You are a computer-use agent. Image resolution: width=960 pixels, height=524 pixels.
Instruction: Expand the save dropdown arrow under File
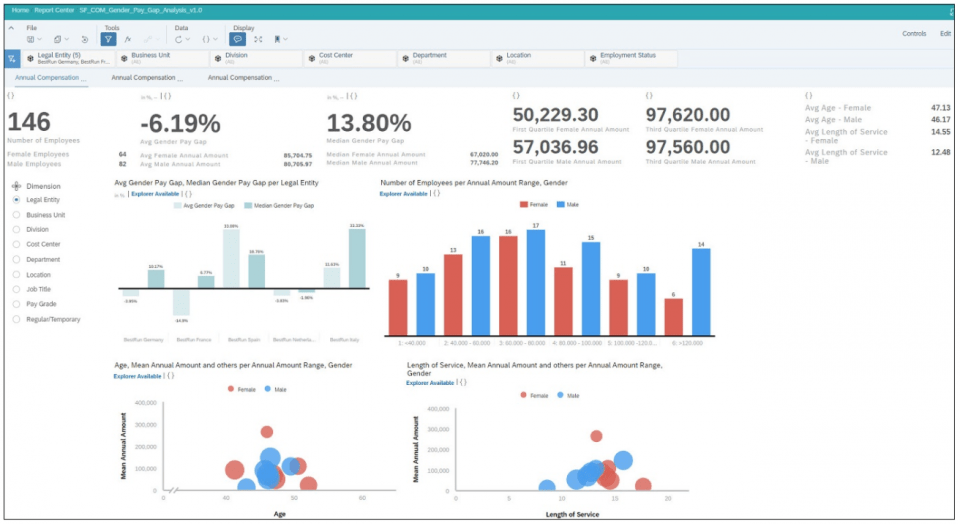(x=40, y=39)
